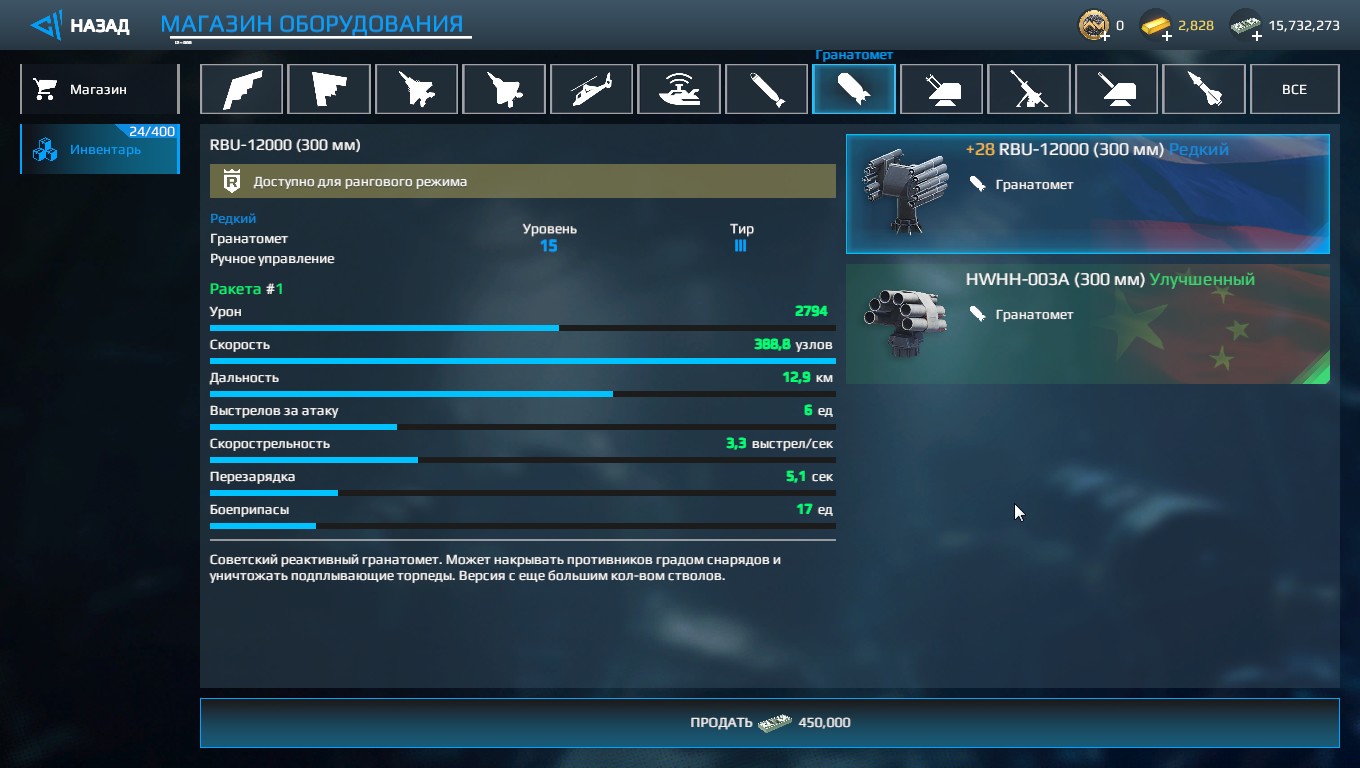Click the Урон damage stat bar
The height and width of the screenshot is (768, 1360).
pos(522,327)
